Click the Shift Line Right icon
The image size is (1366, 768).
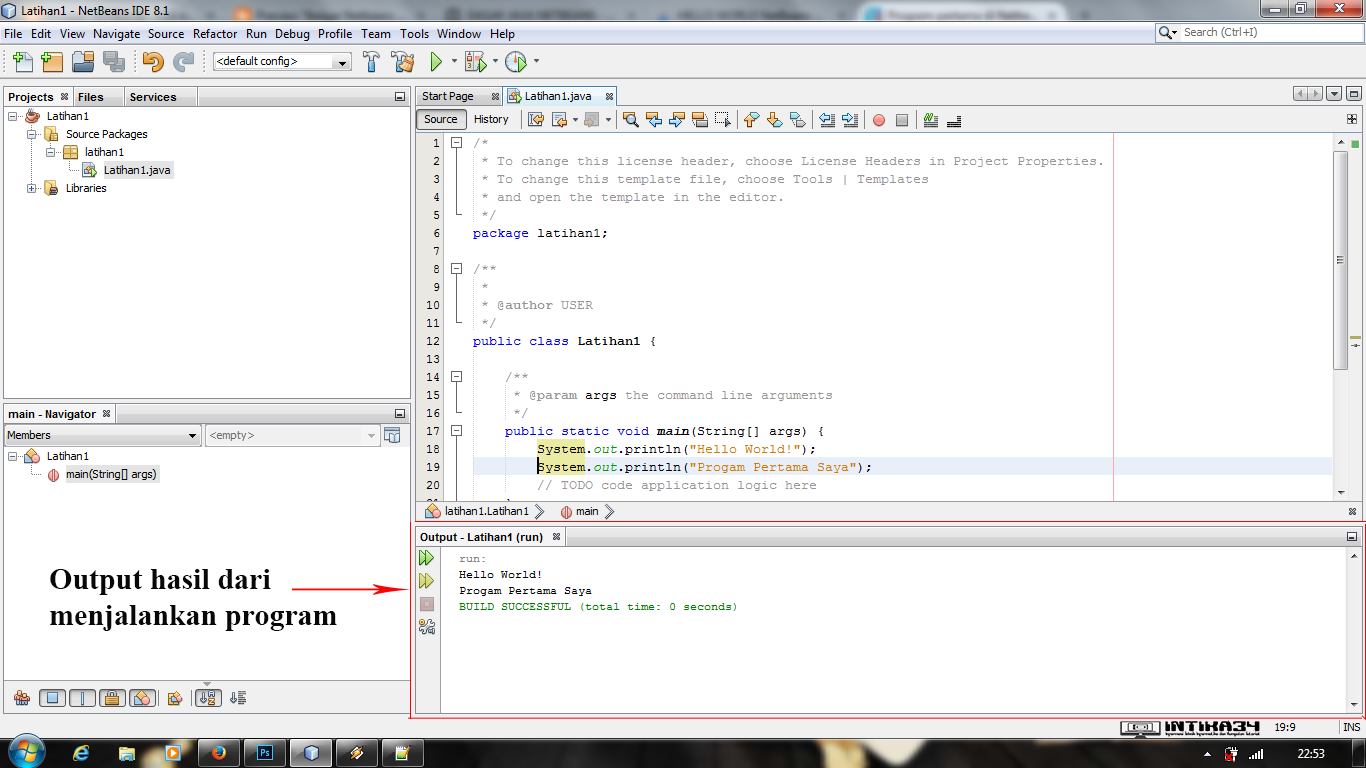coord(850,120)
